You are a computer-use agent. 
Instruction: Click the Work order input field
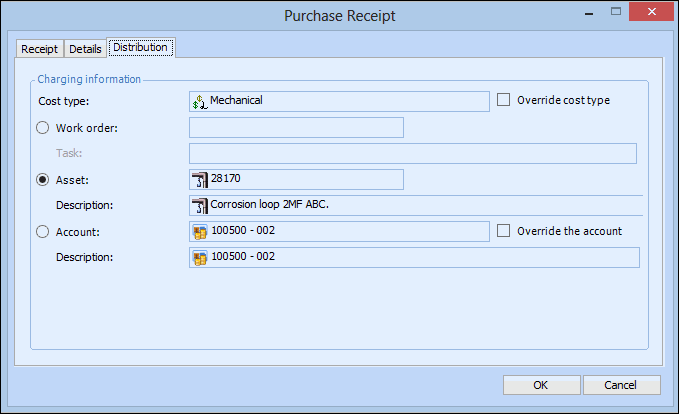click(296, 127)
